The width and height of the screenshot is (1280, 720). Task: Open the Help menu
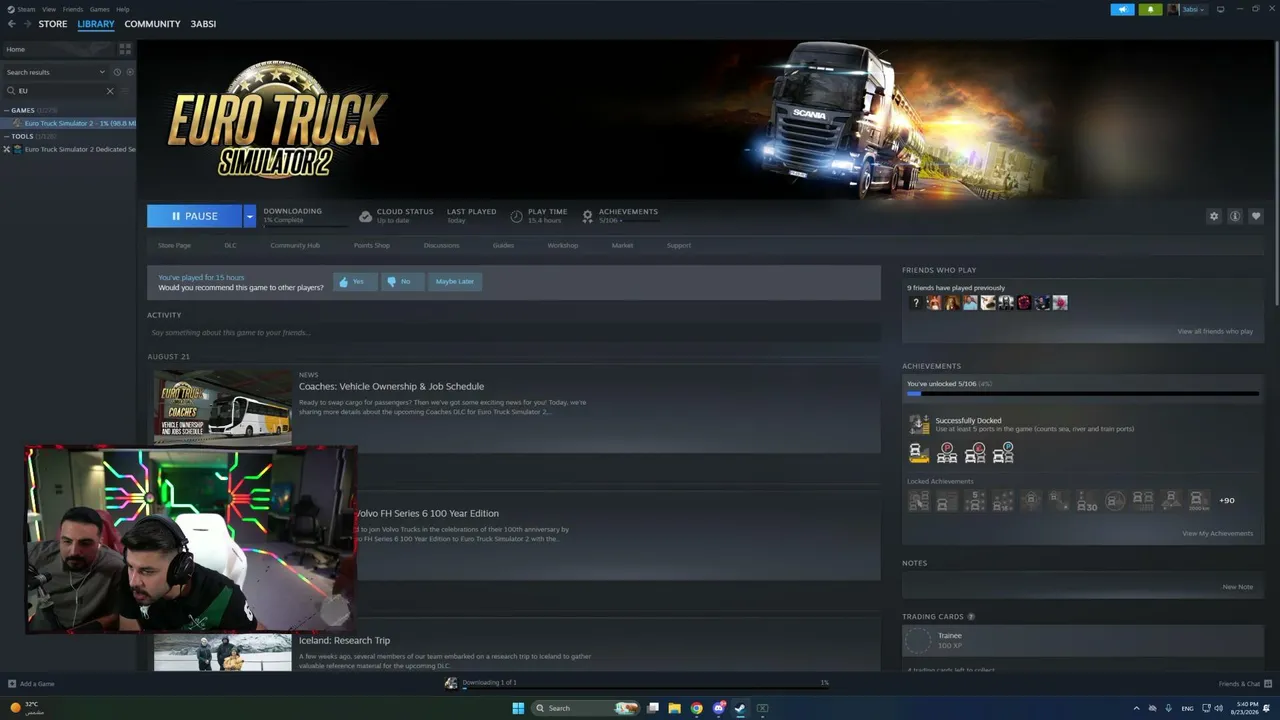click(123, 9)
